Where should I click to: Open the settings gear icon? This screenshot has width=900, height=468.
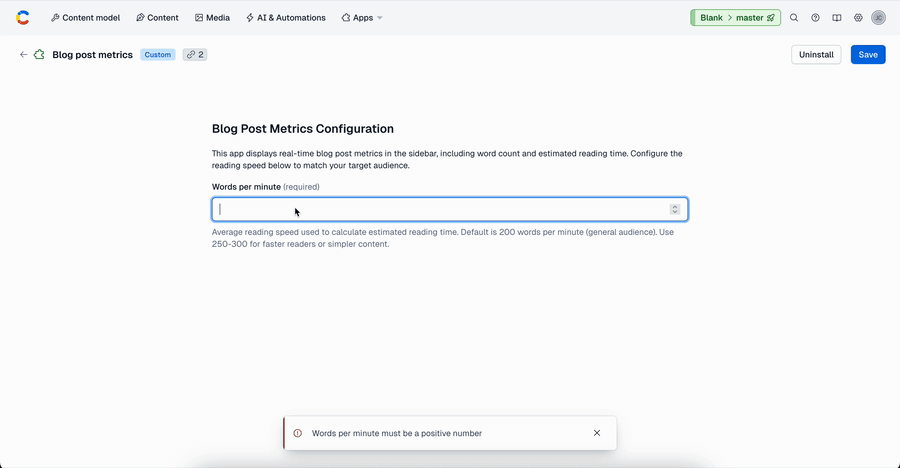coord(858,18)
